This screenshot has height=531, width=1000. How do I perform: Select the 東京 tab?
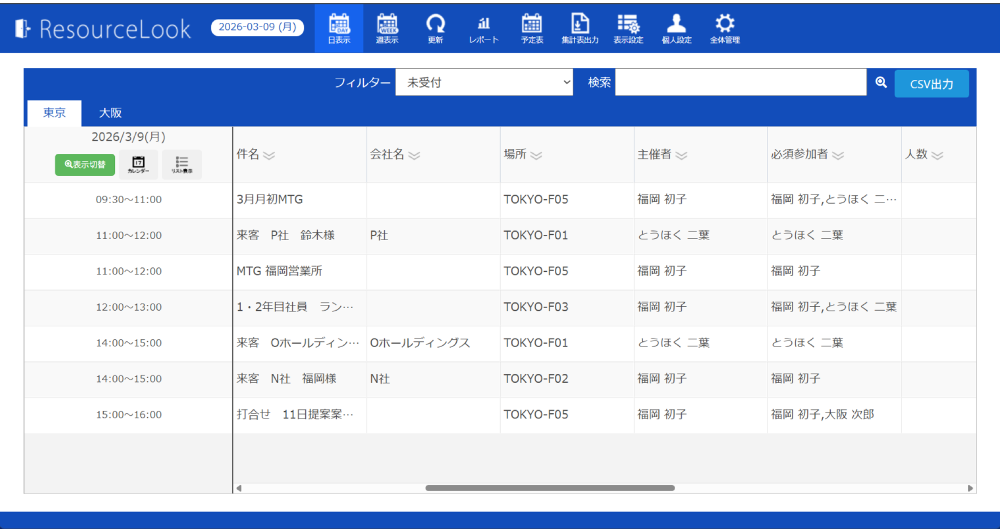click(x=54, y=113)
